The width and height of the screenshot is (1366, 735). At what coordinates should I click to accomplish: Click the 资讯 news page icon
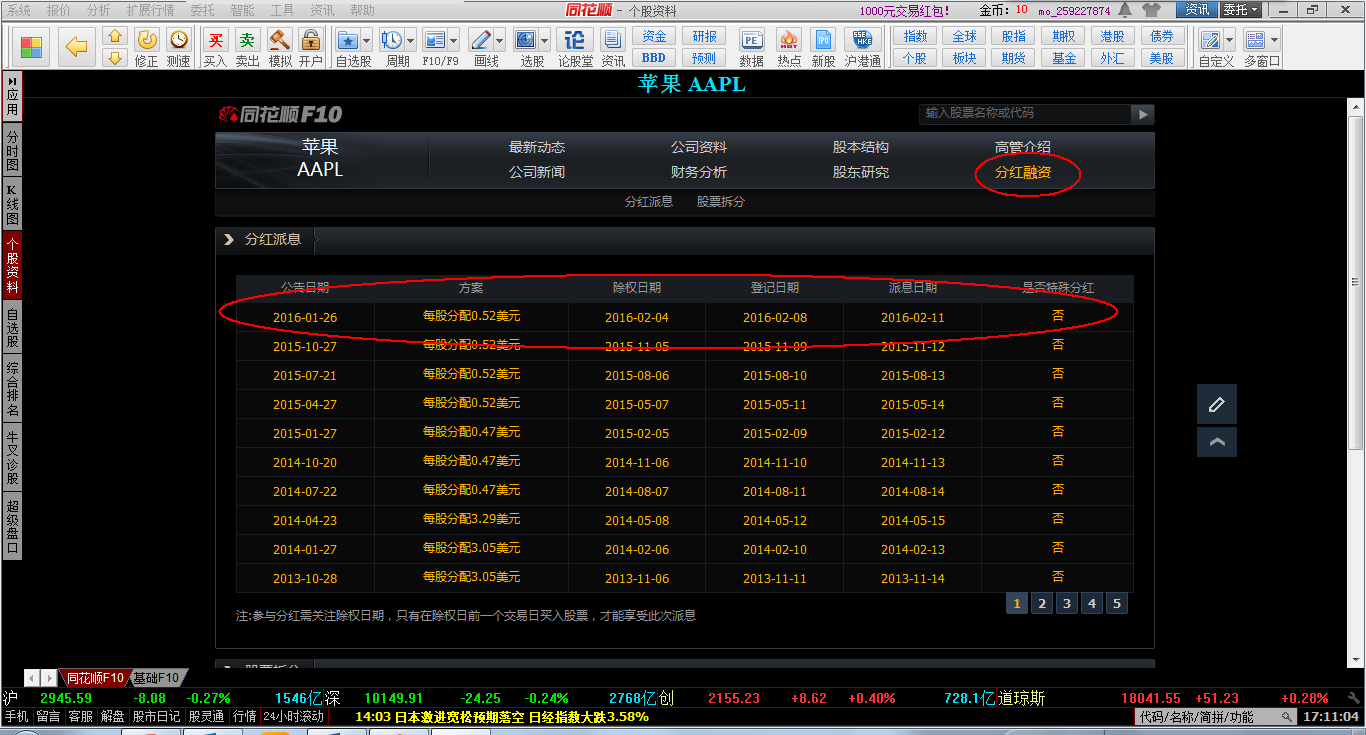(613, 40)
